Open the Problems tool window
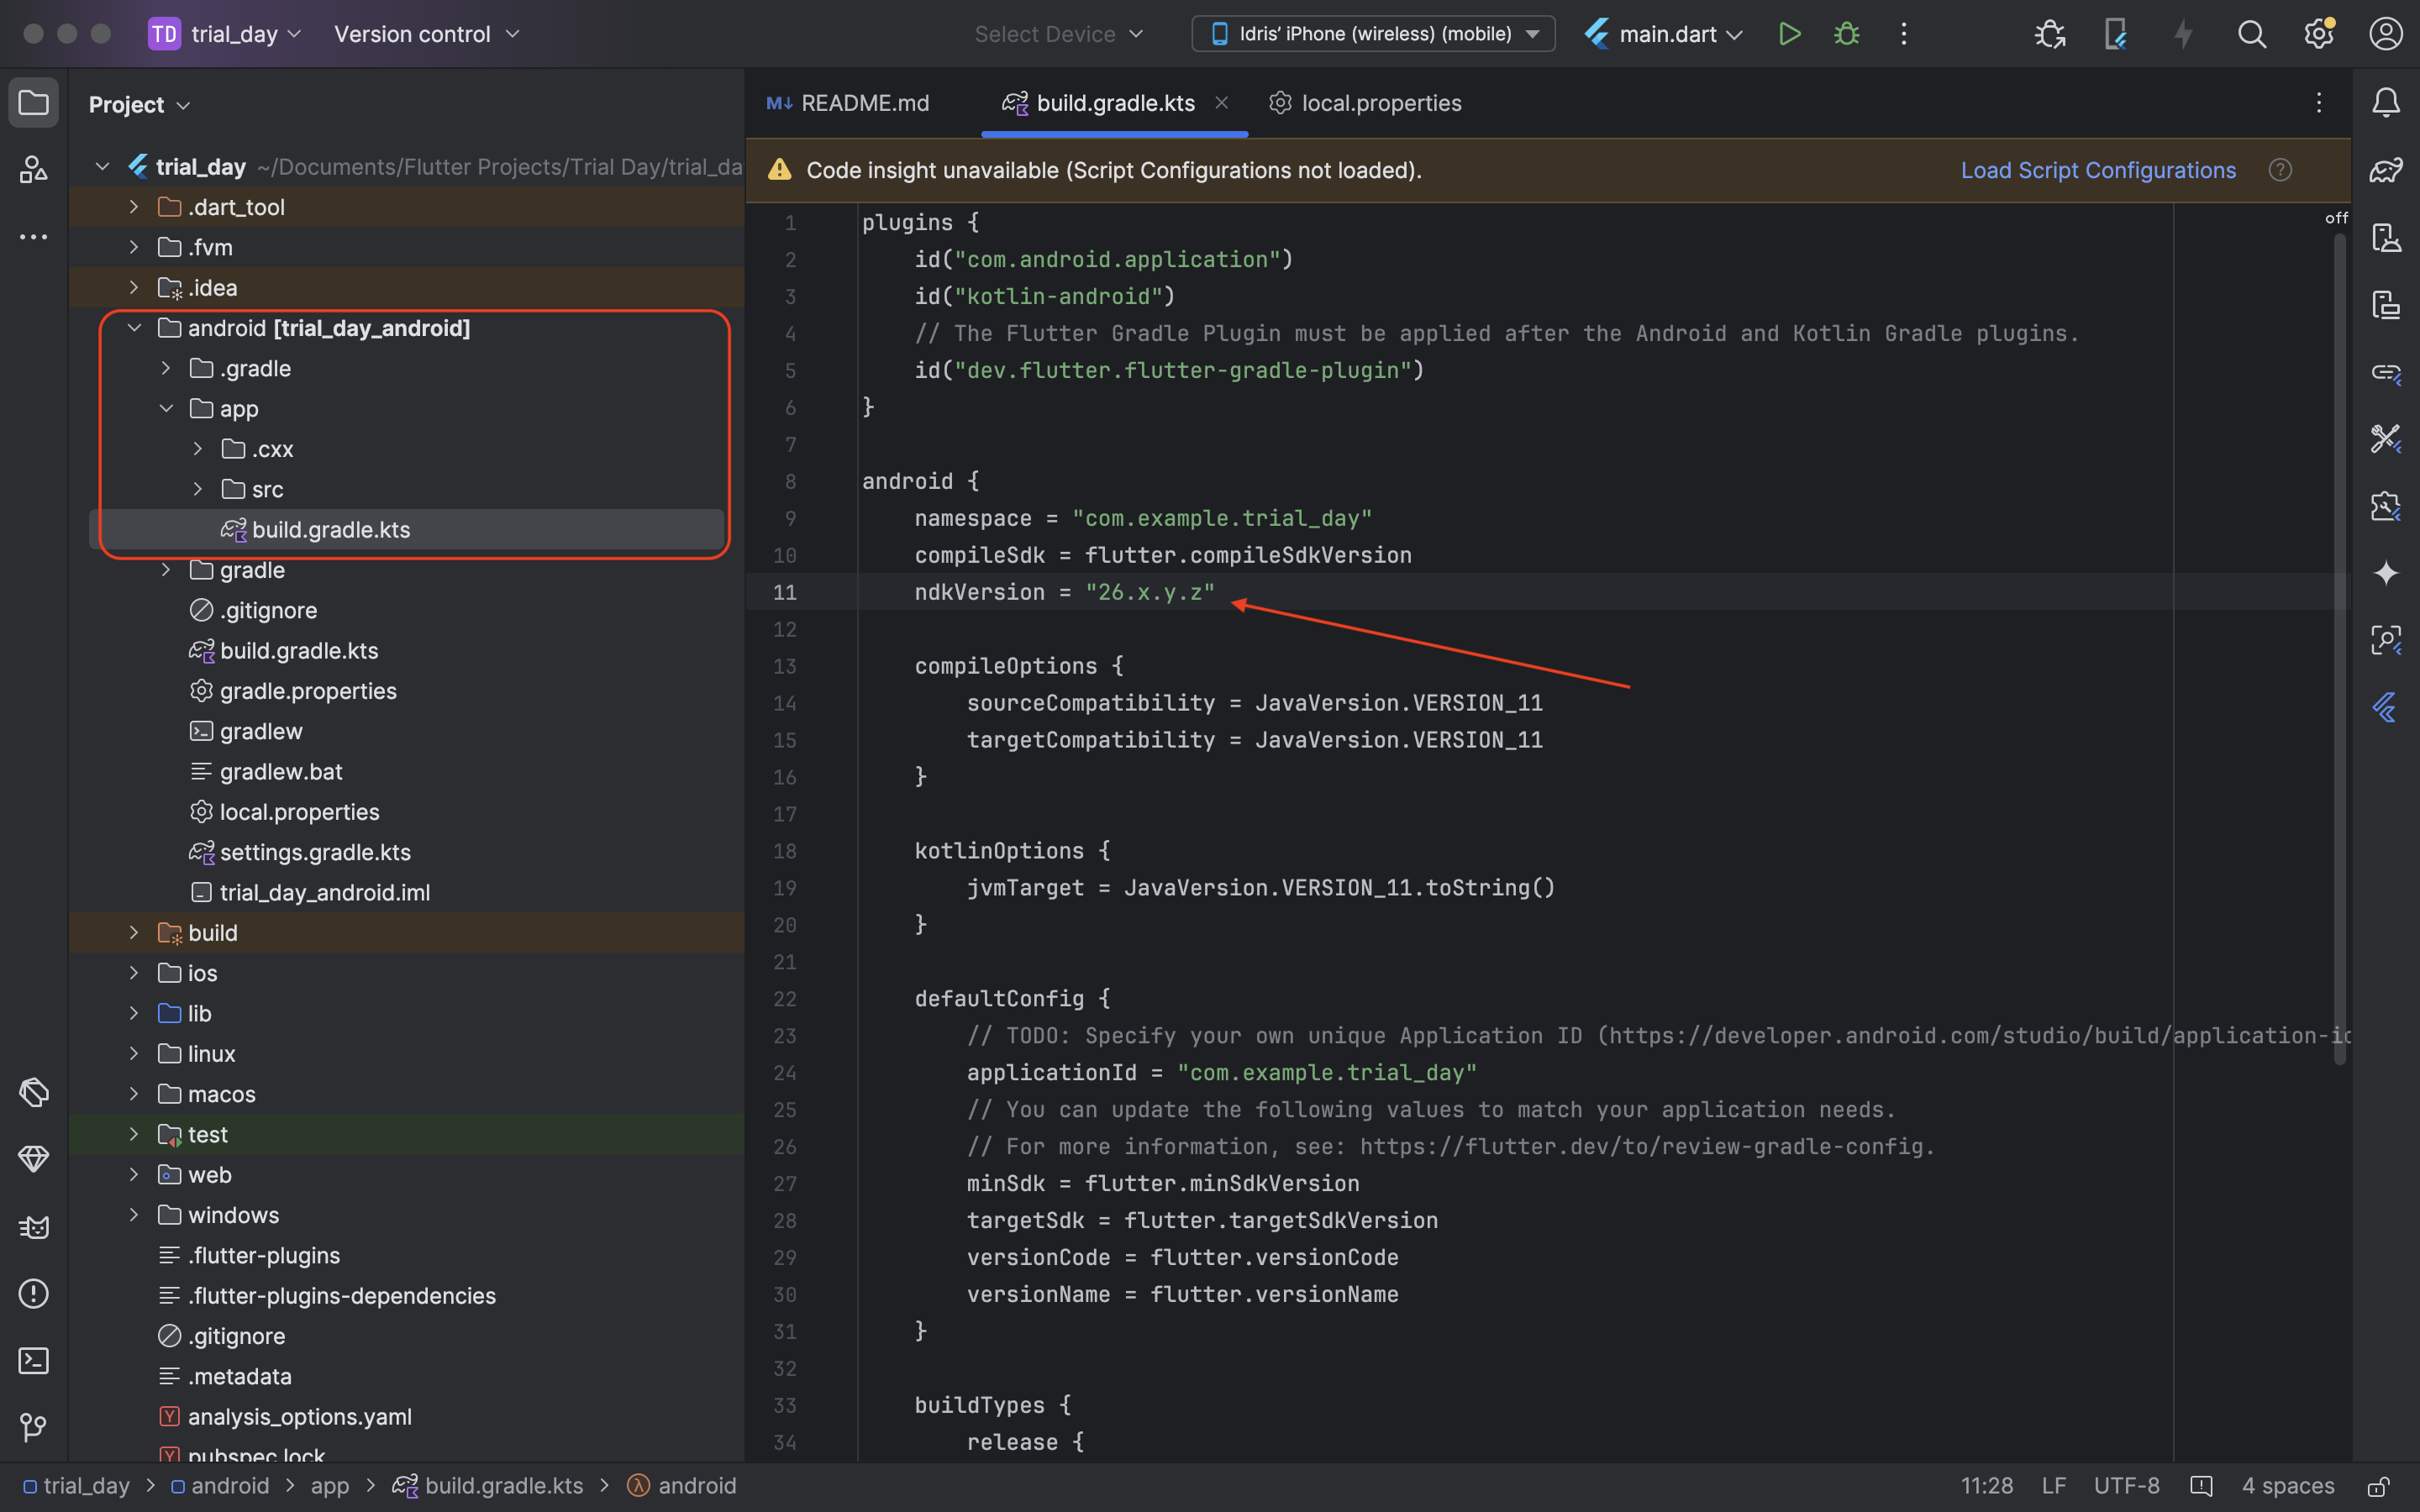2420x1512 pixels. pyautogui.click(x=34, y=1293)
